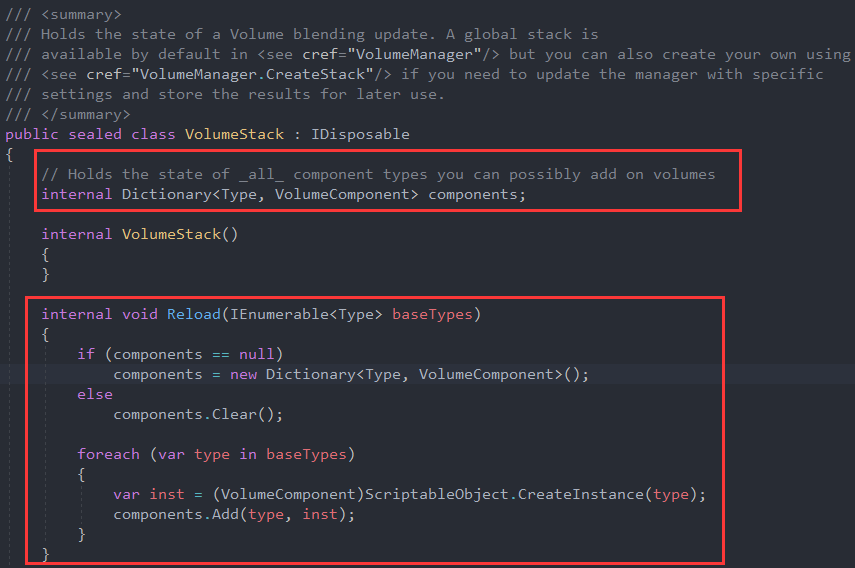
Task: Click 'components.Clear();' statement
Action: (x=198, y=415)
